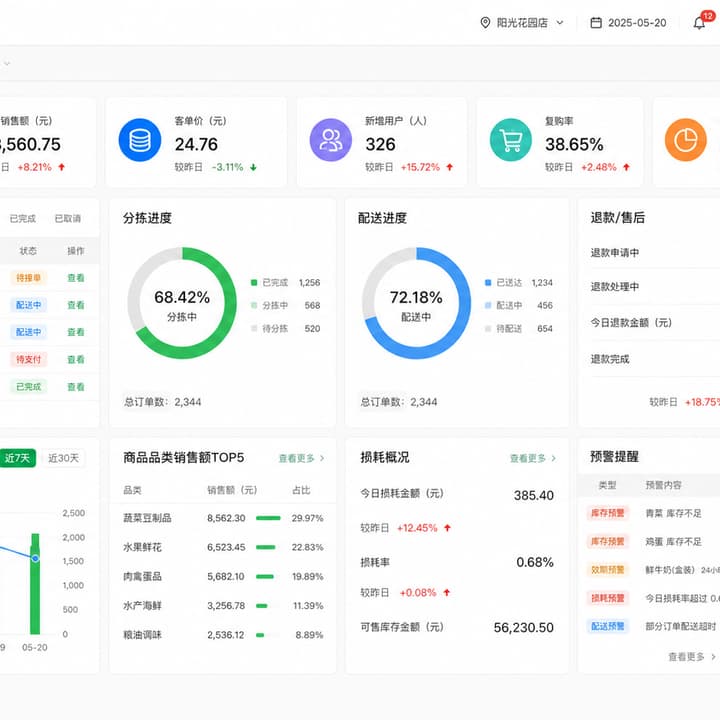Toggle the 已完成 legend item
Viewport: 720px width, 720px height.
click(285, 282)
